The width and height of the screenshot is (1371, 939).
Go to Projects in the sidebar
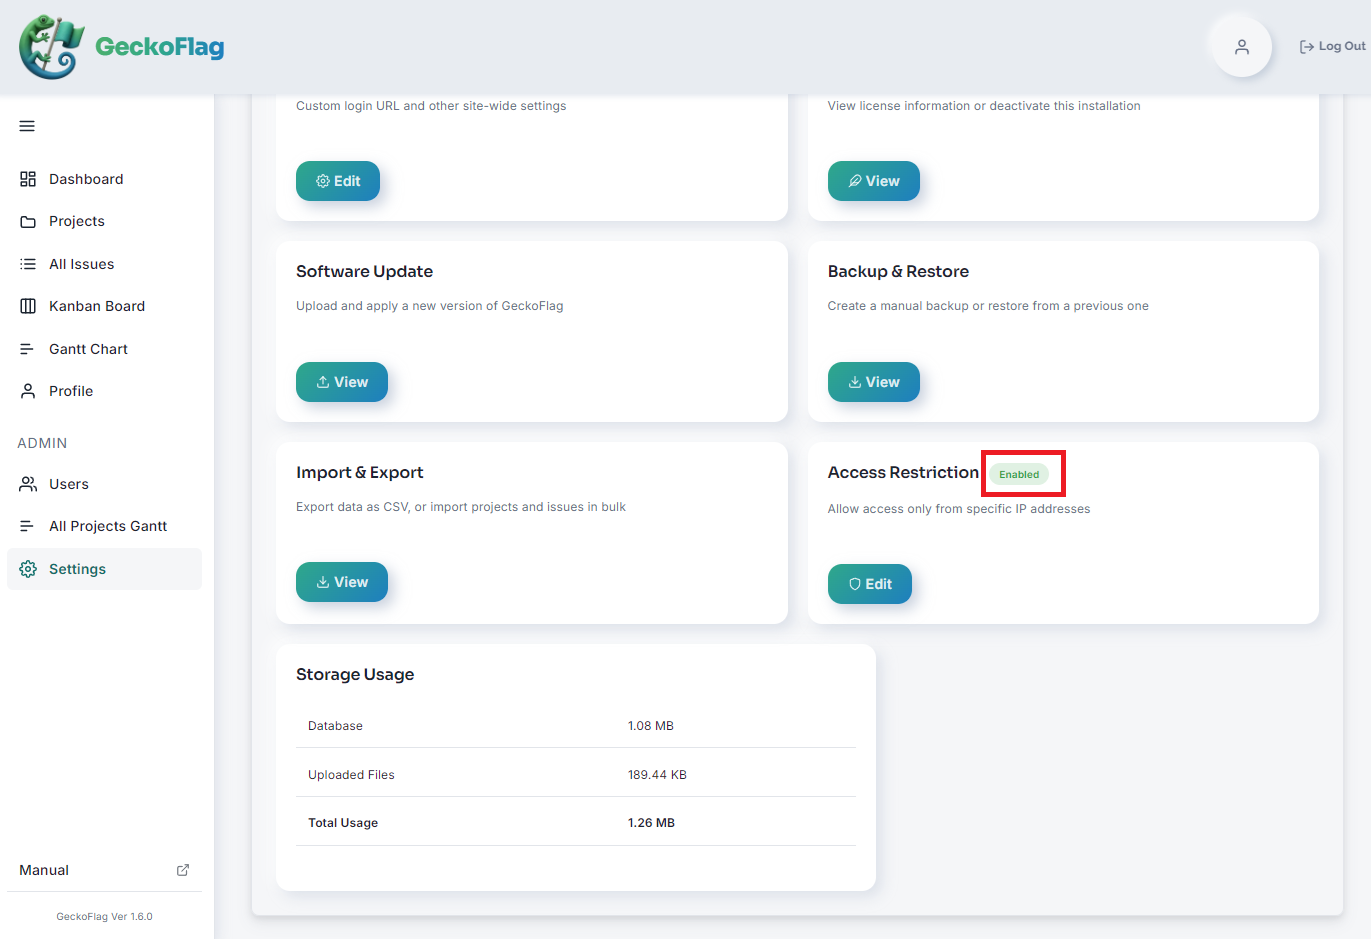pos(104,222)
